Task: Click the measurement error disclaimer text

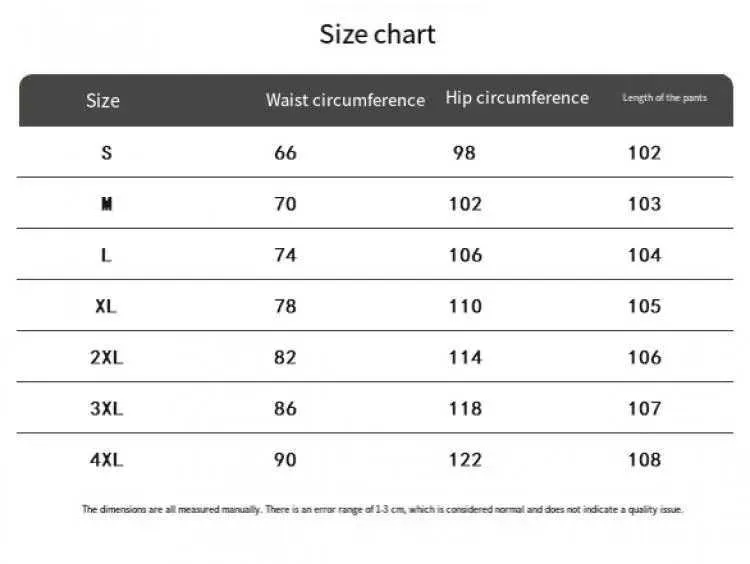Action: point(382,509)
